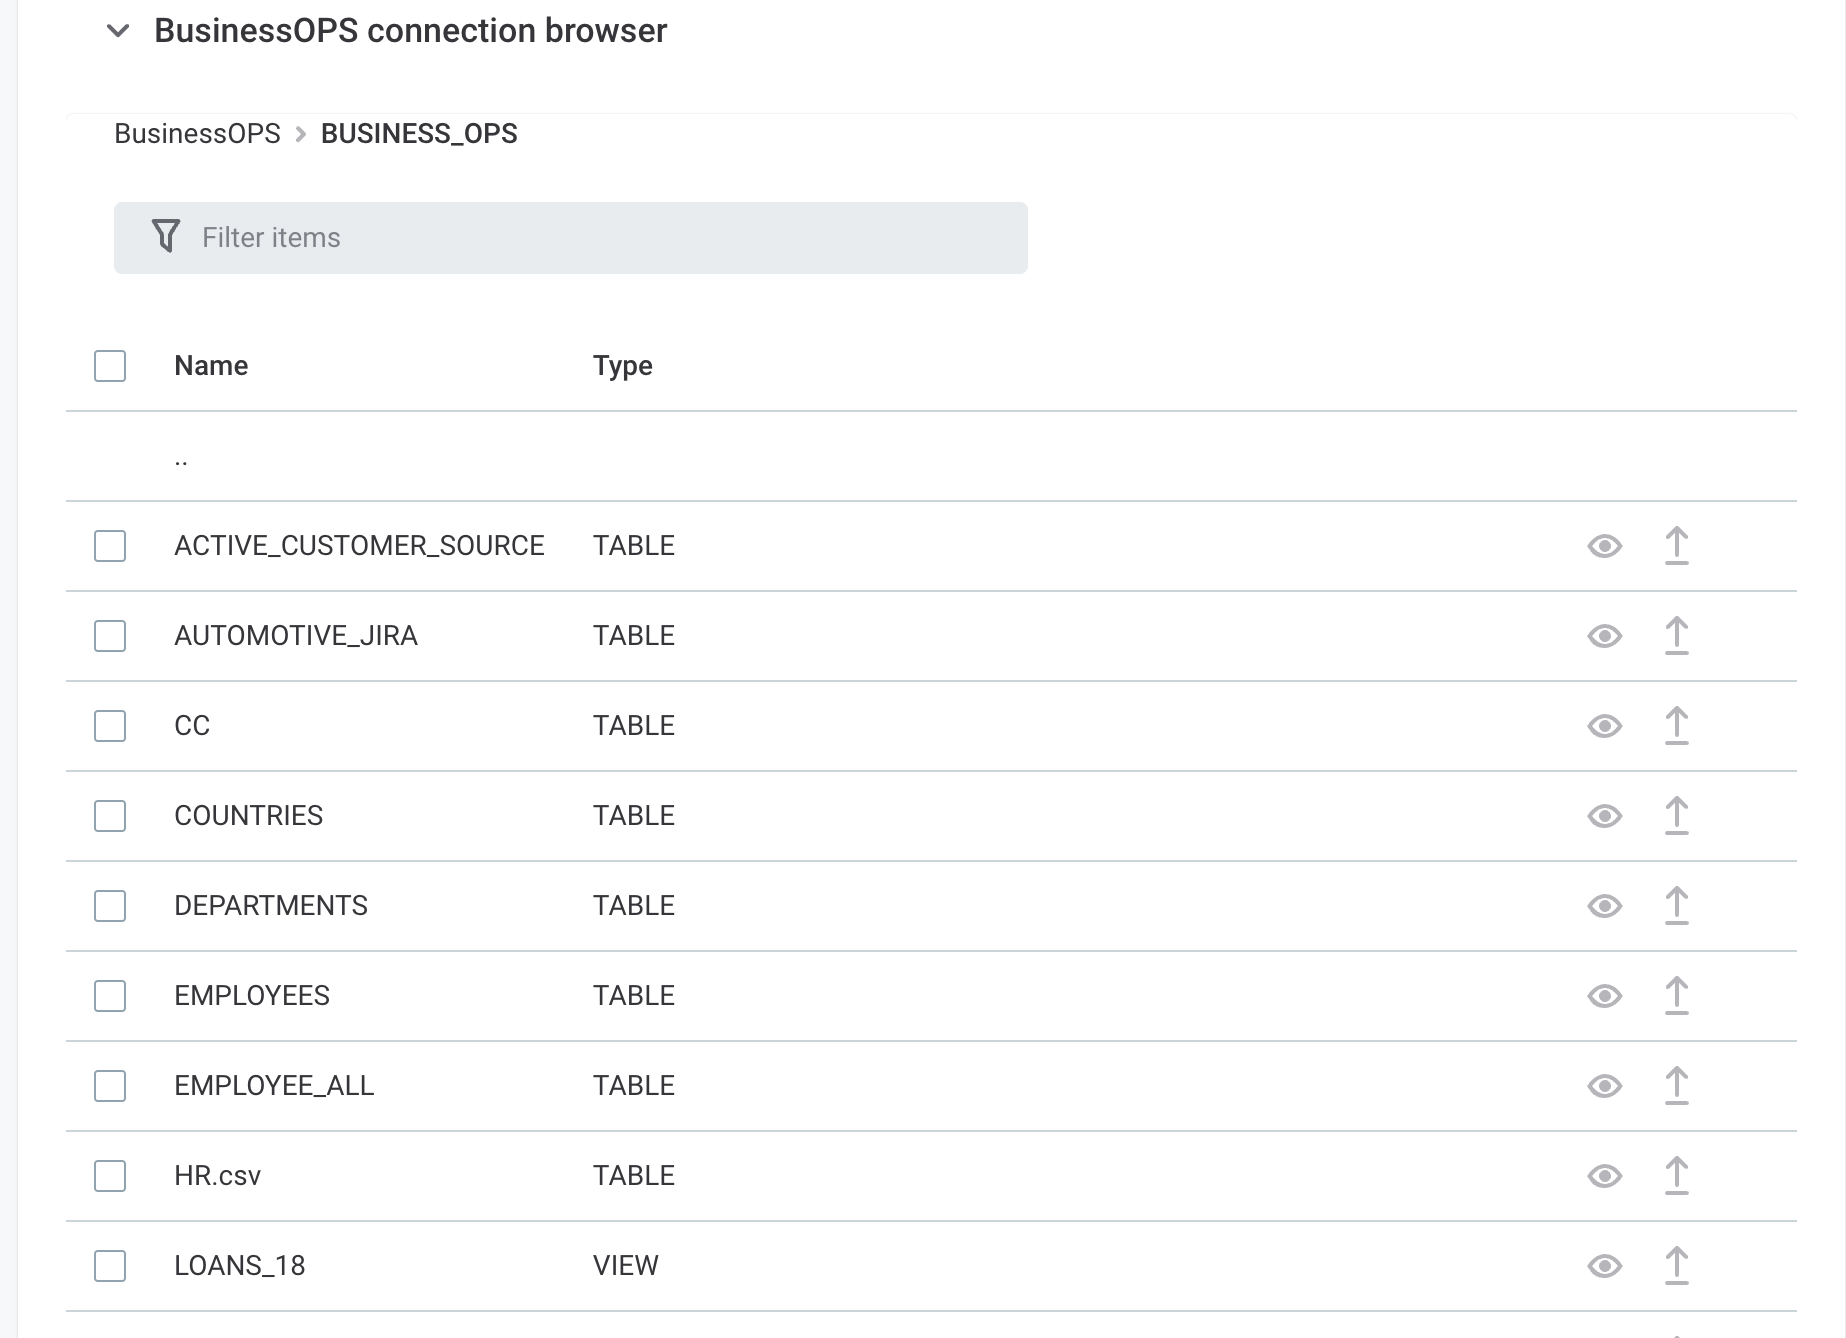This screenshot has height=1338, width=1846.
Task: Check the EMPLOYEES row checkbox
Action: (110, 996)
